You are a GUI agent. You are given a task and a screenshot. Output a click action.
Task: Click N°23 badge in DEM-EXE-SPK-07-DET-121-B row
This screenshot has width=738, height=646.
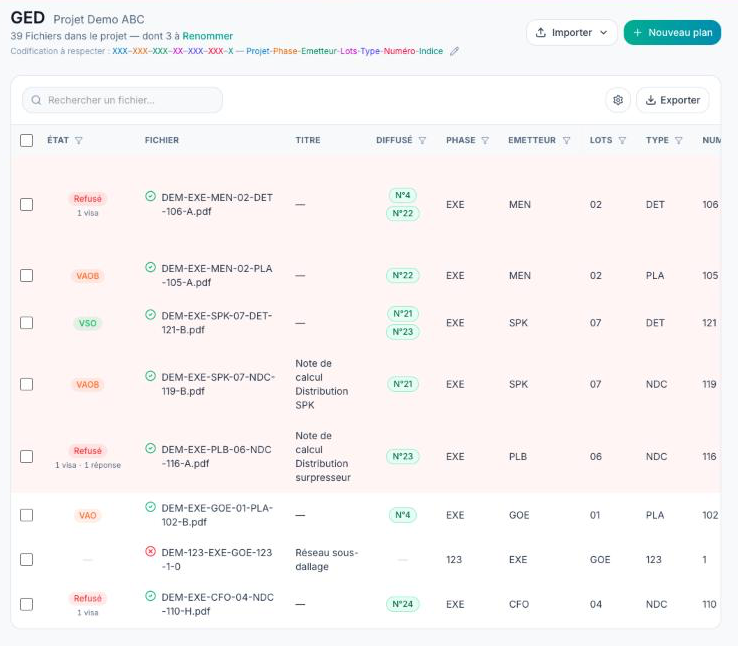402,332
